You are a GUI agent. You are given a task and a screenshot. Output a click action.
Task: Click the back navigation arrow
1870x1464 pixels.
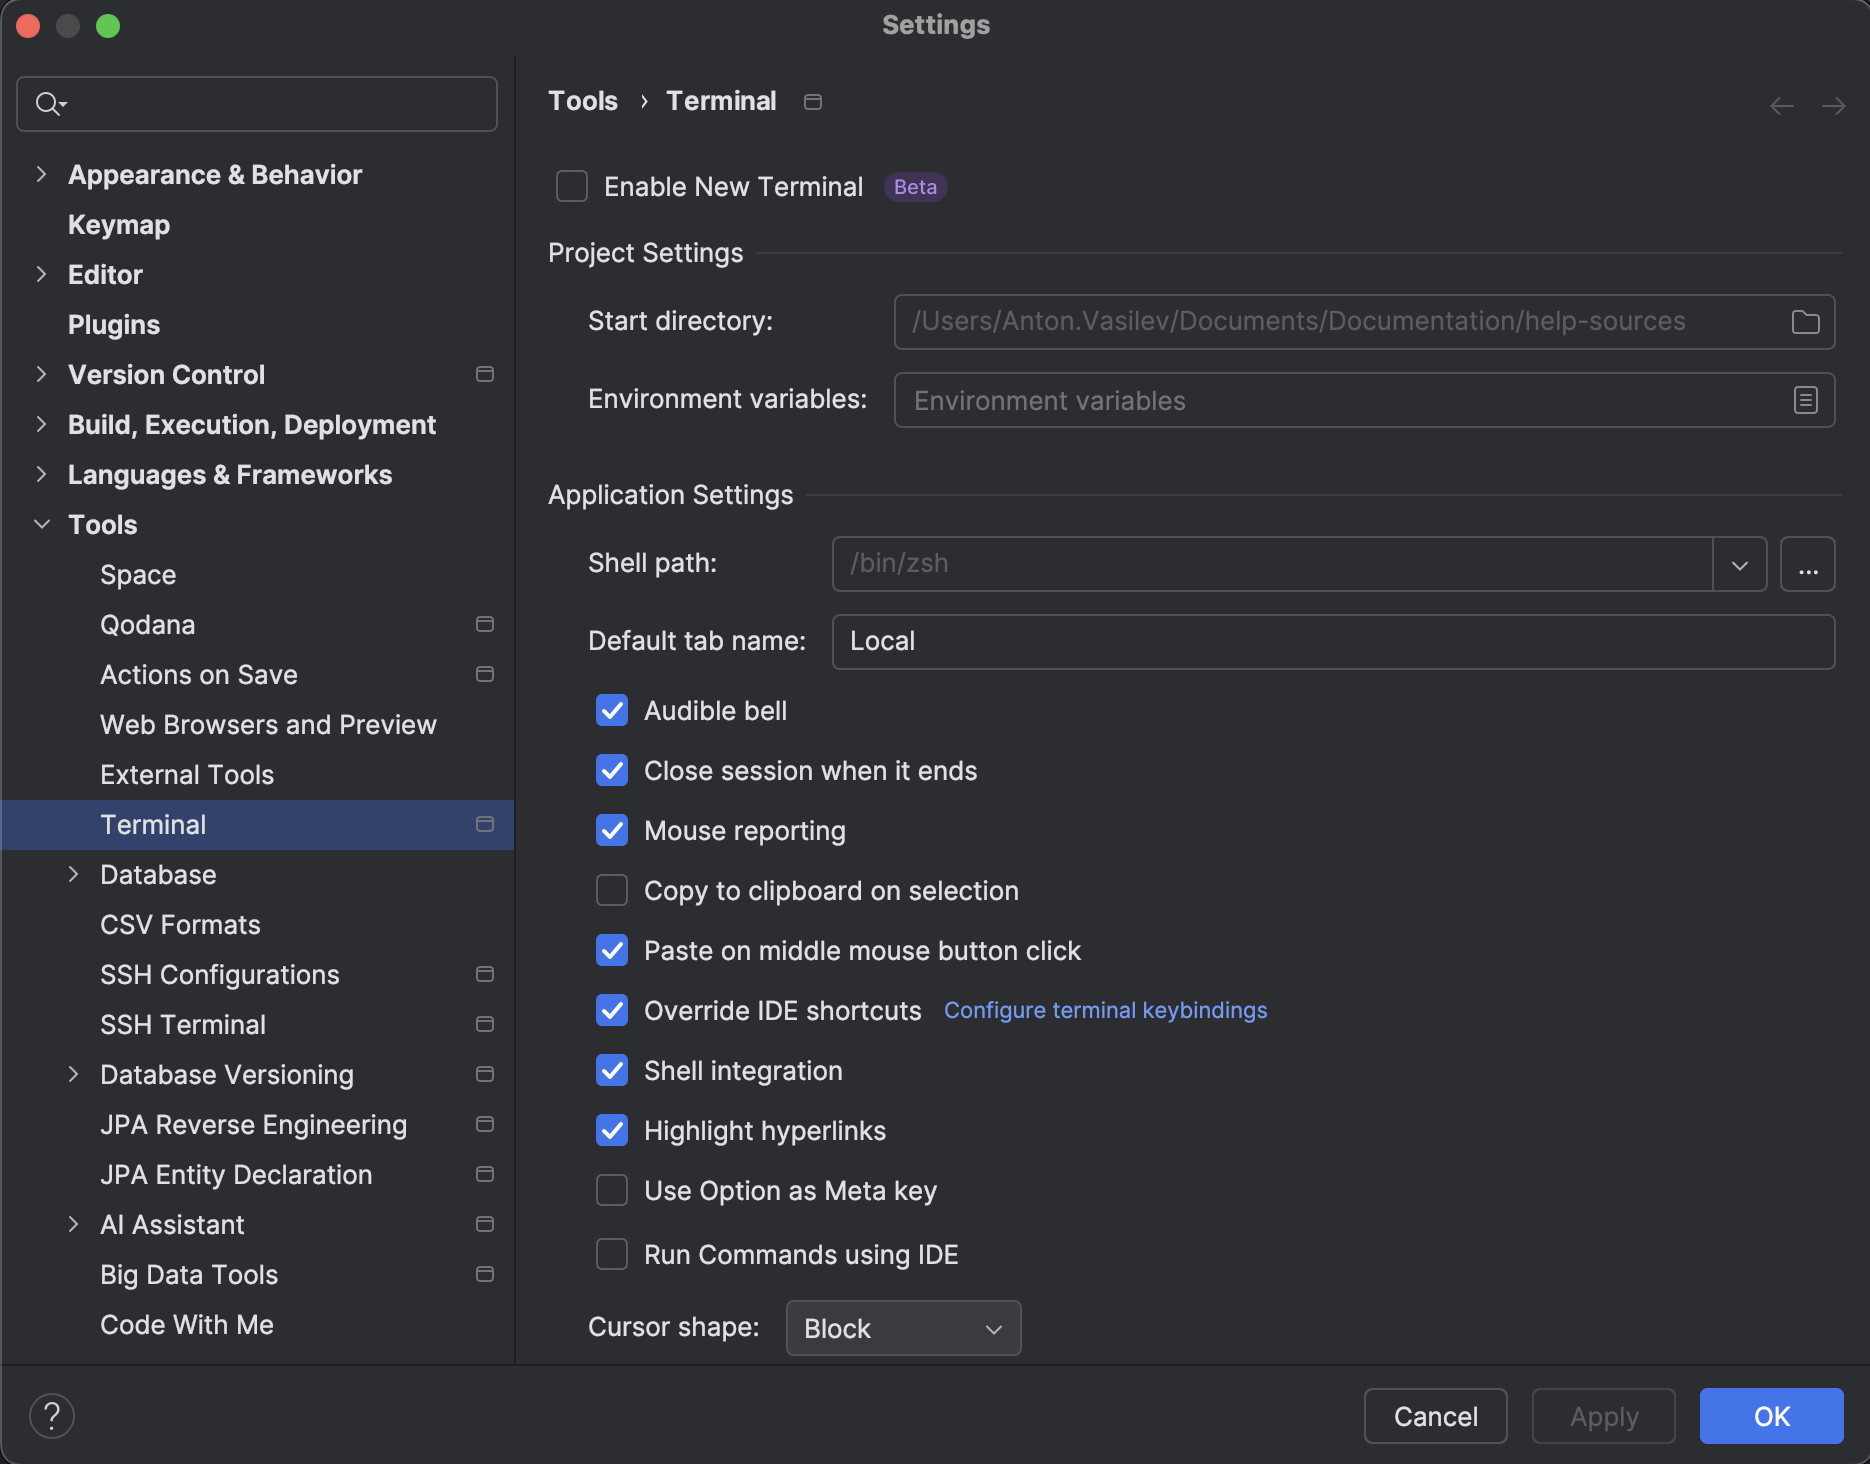coord(1781,105)
